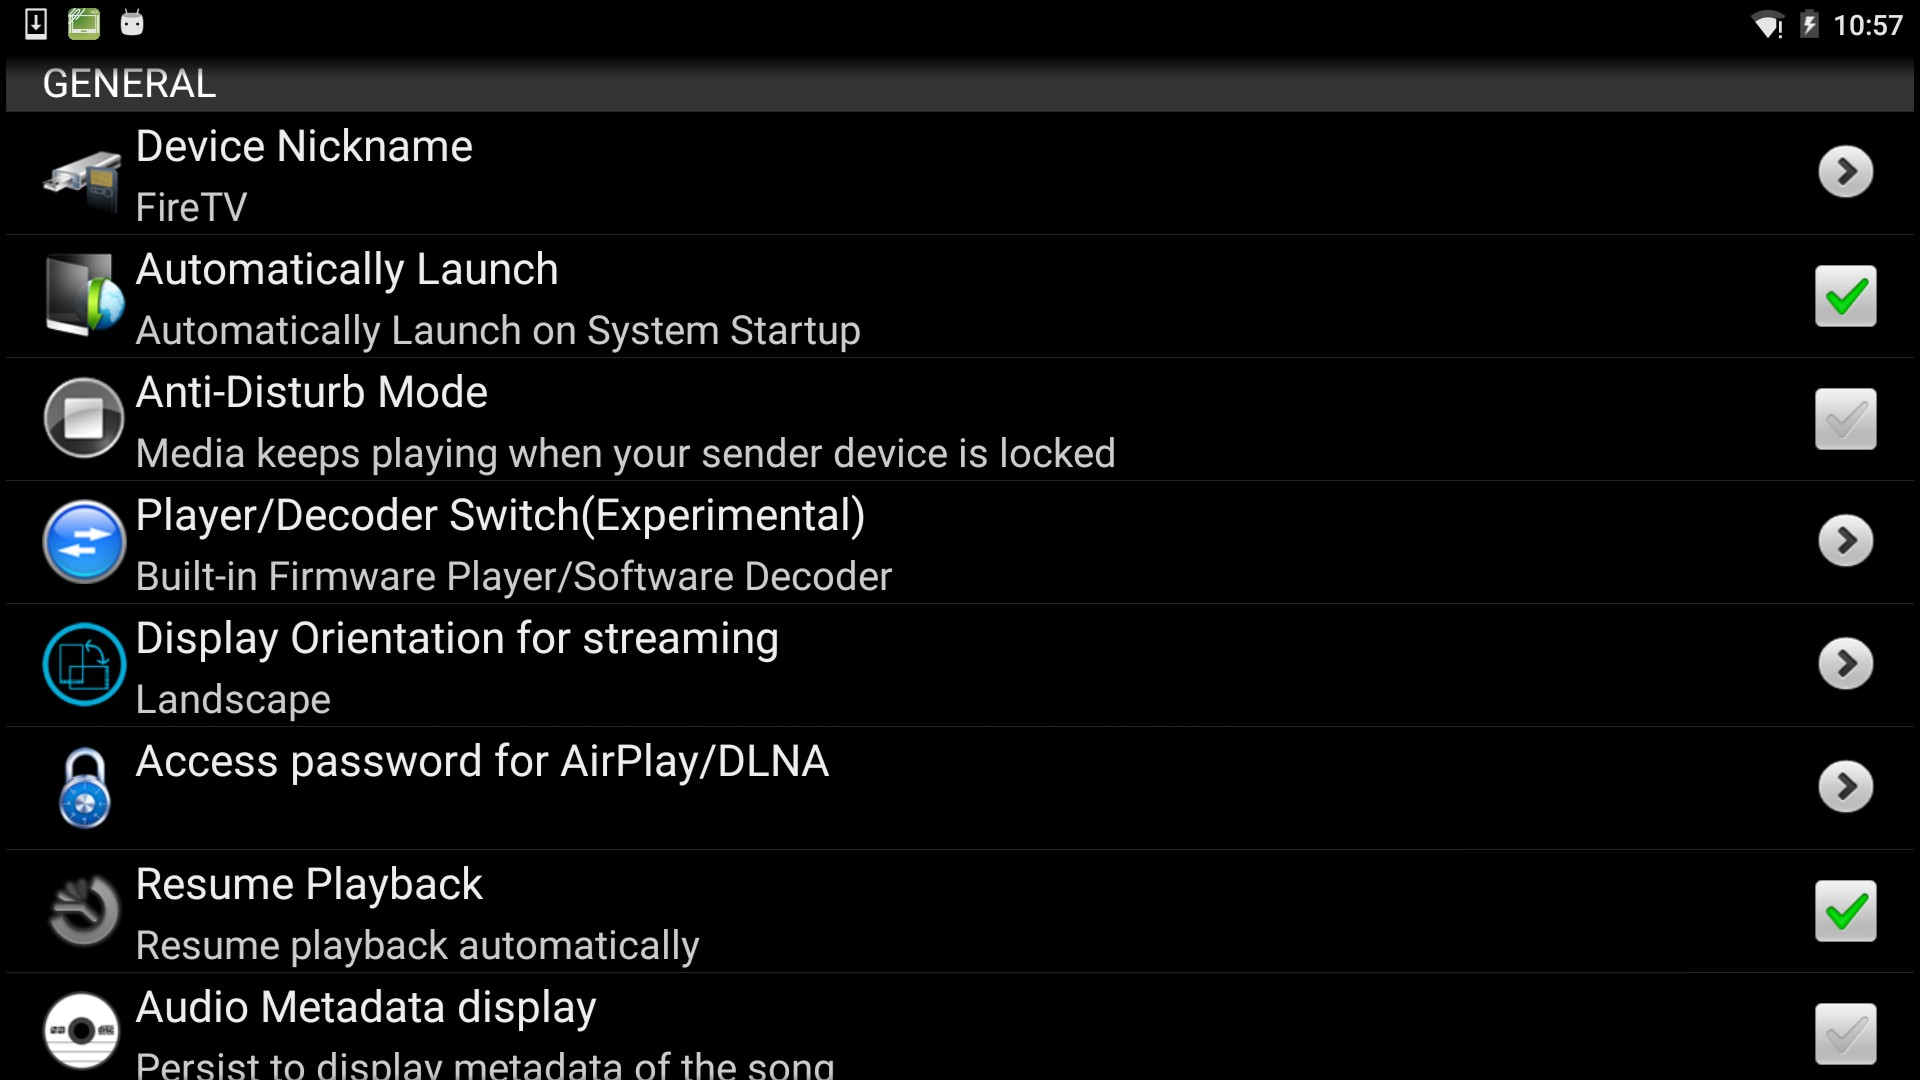Enable the Anti-Disturb Mode checkbox
The image size is (1920, 1080).
pyautogui.click(x=1845, y=419)
